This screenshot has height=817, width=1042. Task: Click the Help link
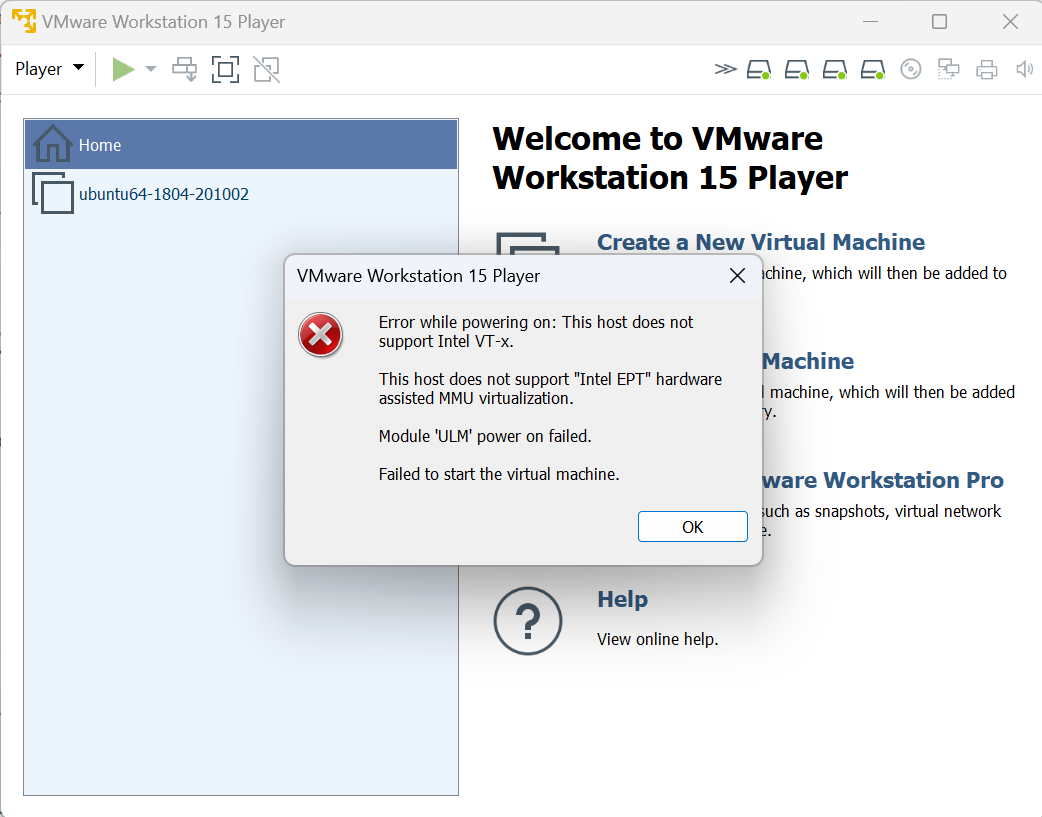point(622,600)
